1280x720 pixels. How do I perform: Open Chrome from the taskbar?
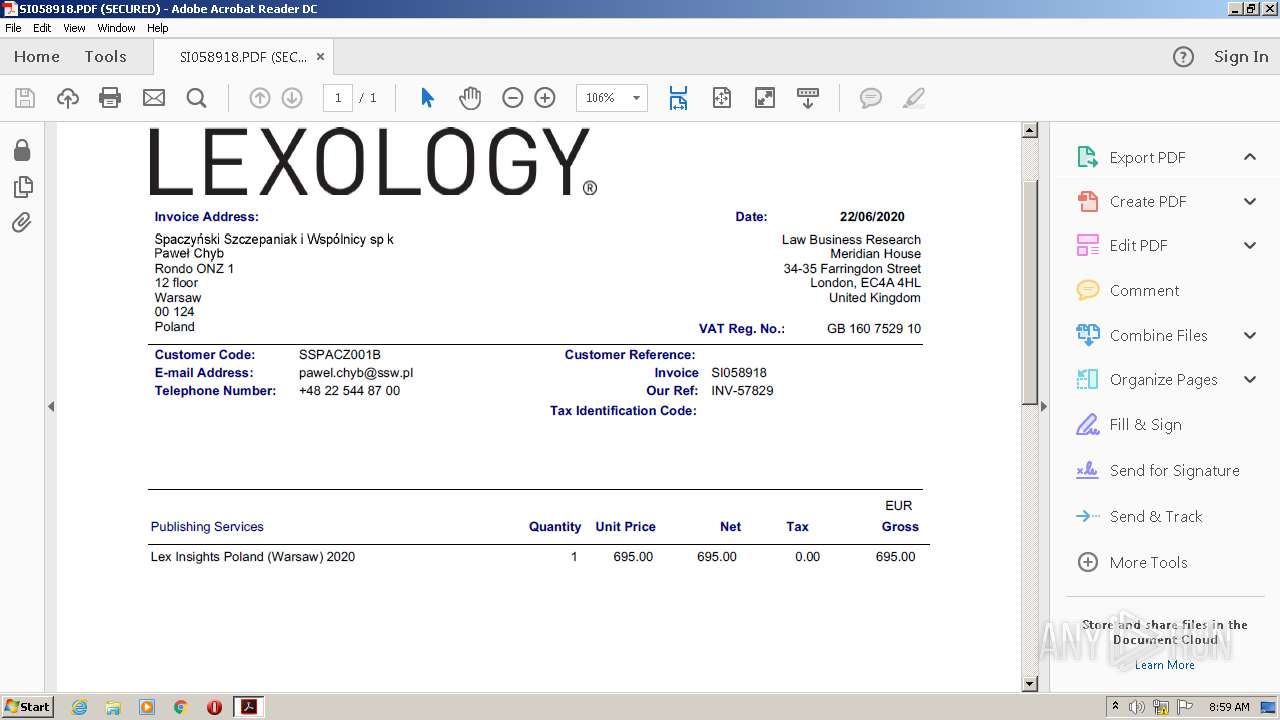180,707
